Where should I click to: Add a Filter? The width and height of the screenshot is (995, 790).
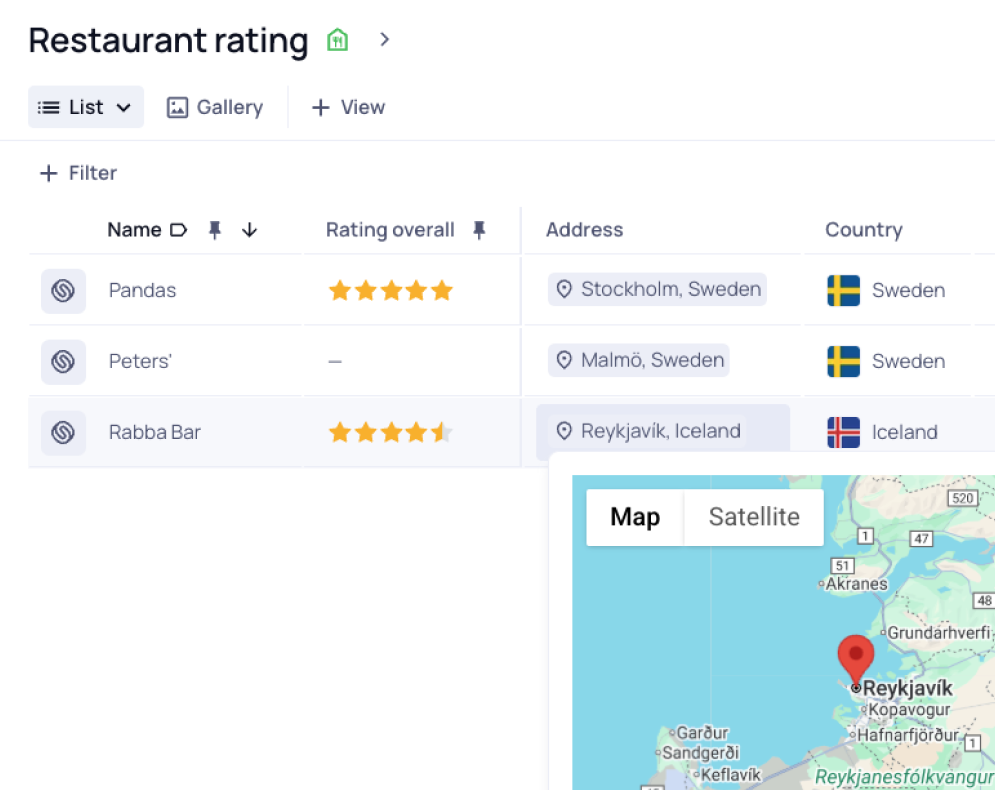(x=78, y=173)
